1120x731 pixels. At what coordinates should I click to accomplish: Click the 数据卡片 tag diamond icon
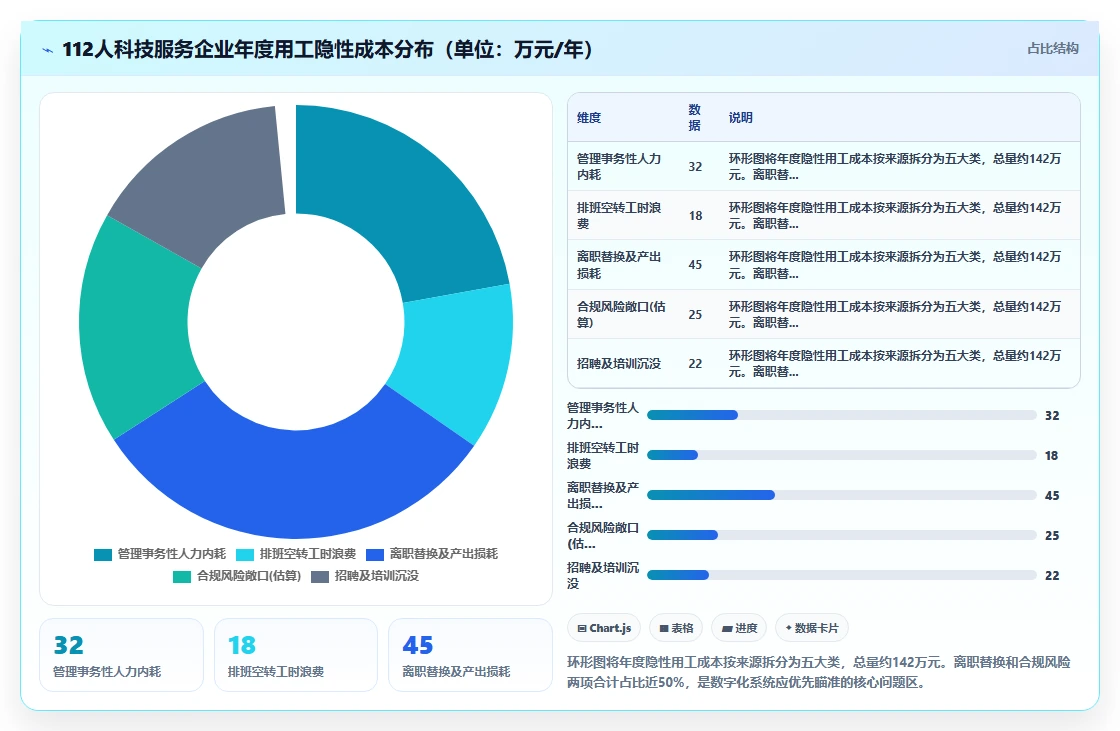789,628
